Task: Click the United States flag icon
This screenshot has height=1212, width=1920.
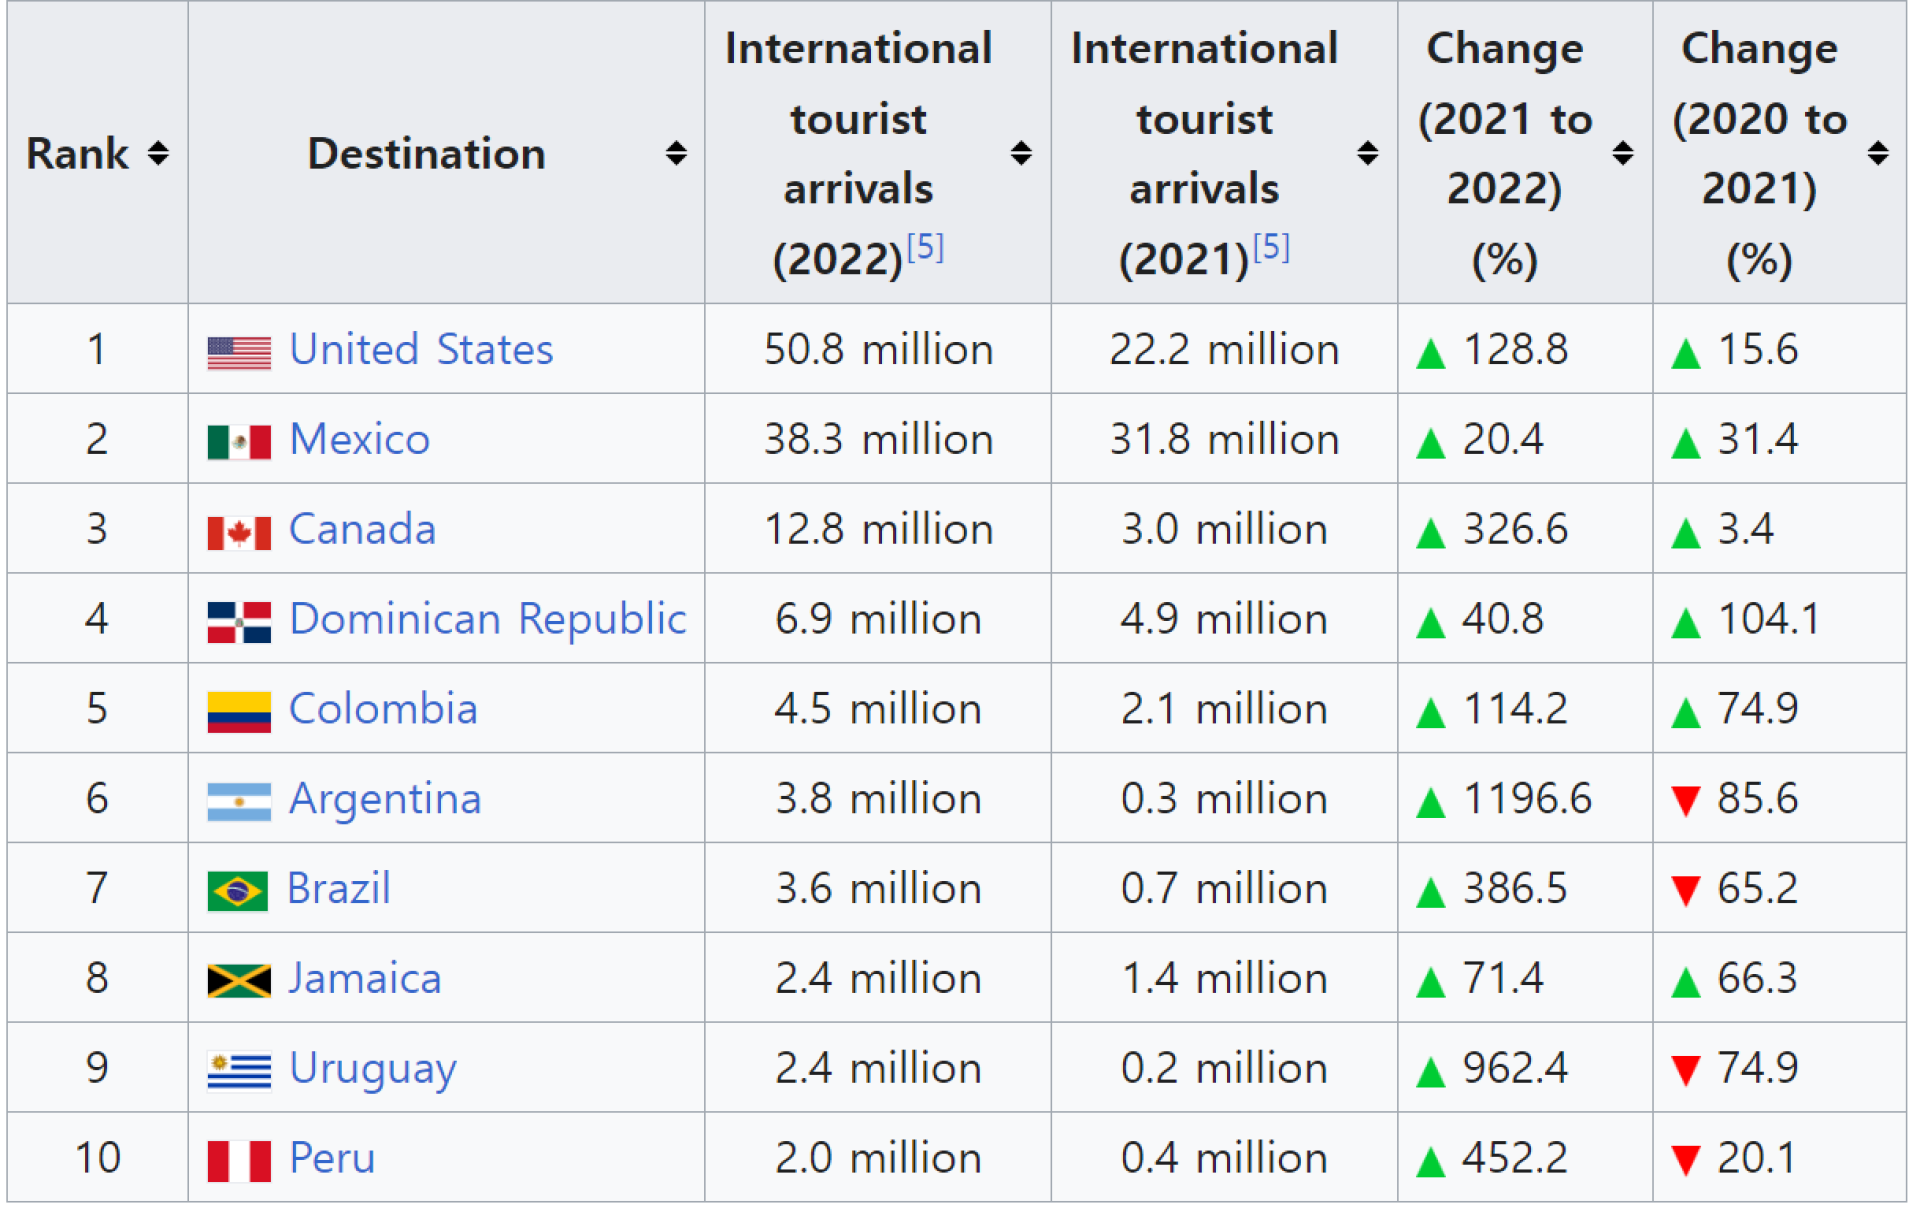Action: [x=239, y=353]
